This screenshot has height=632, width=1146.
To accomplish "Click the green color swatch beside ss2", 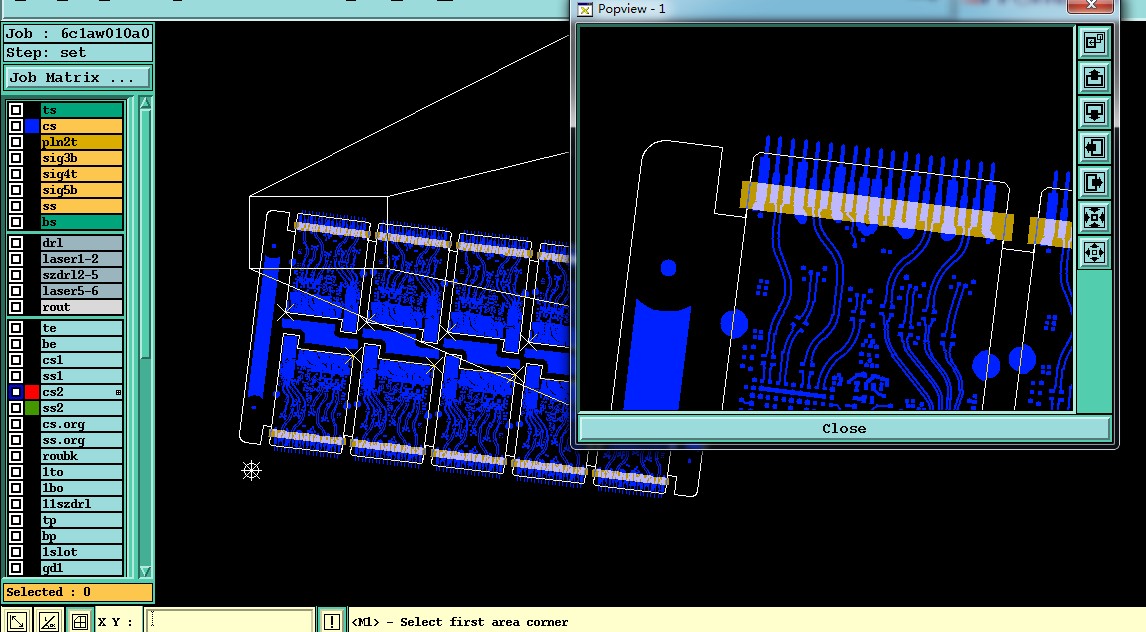I will [32, 408].
